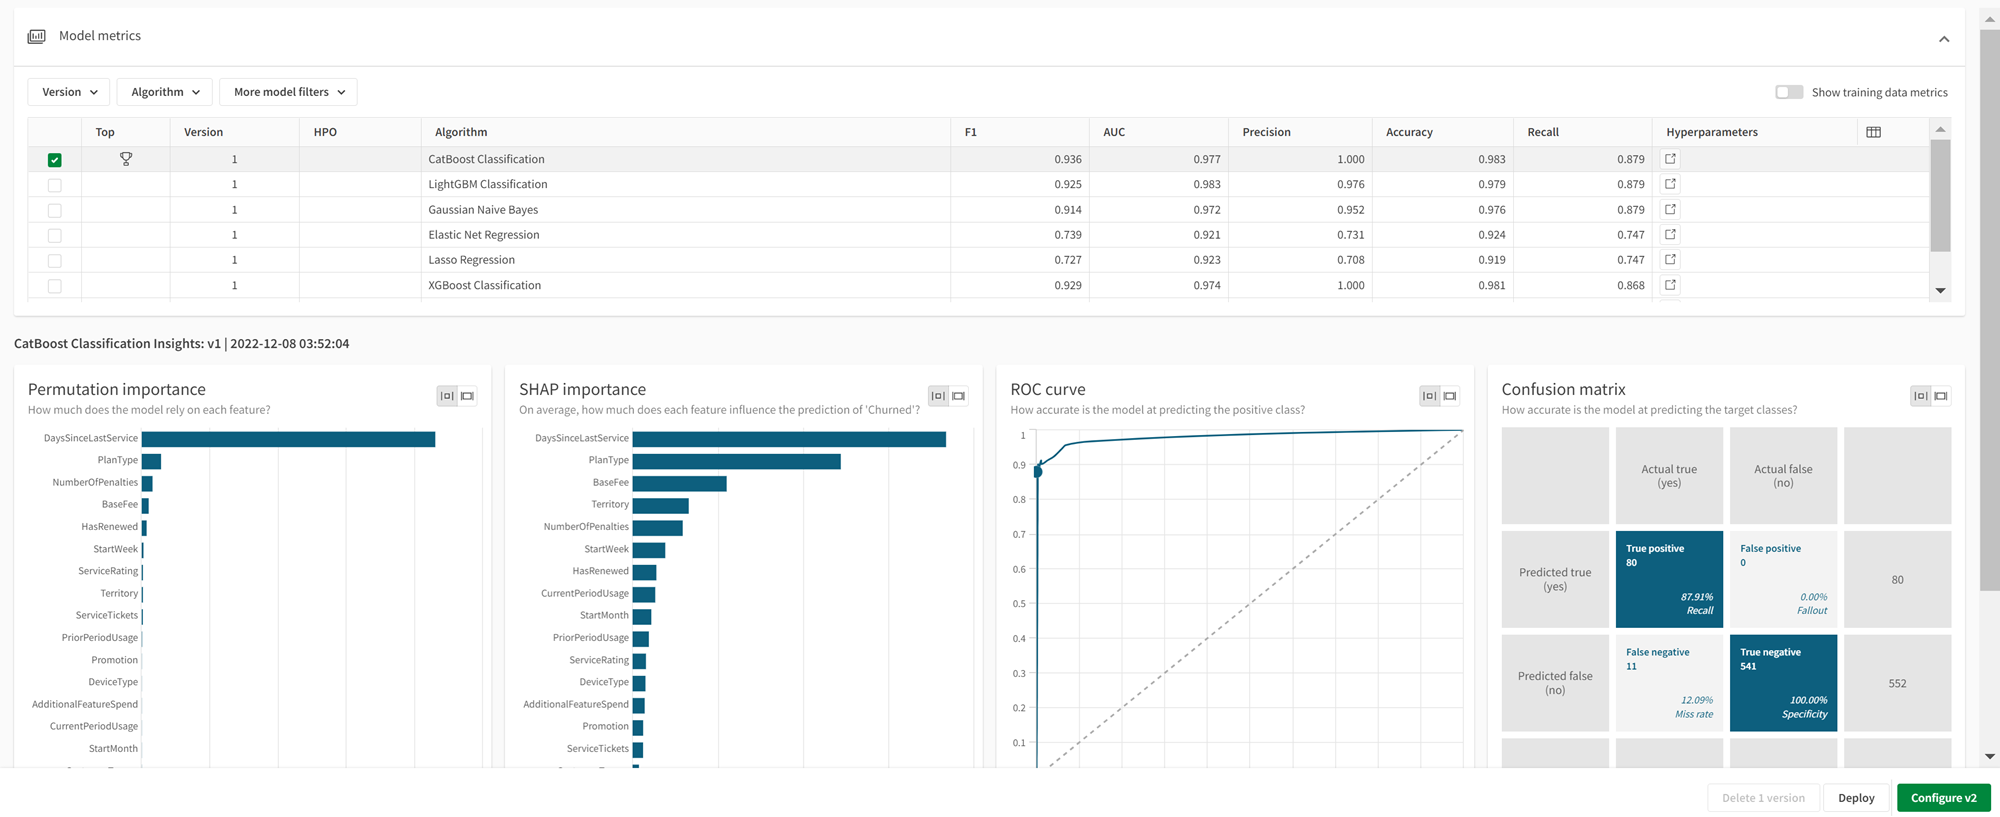
Task: Check the Lasso Regression row checkbox
Action: click(x=55, y=260)
